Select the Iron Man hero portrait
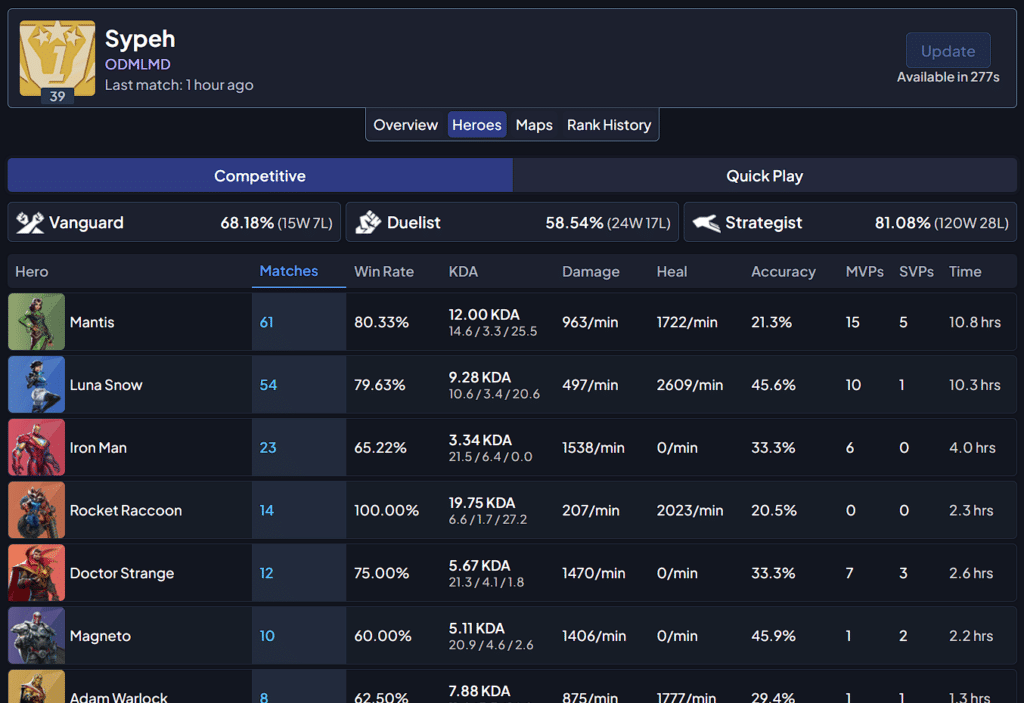 (37, 447)
